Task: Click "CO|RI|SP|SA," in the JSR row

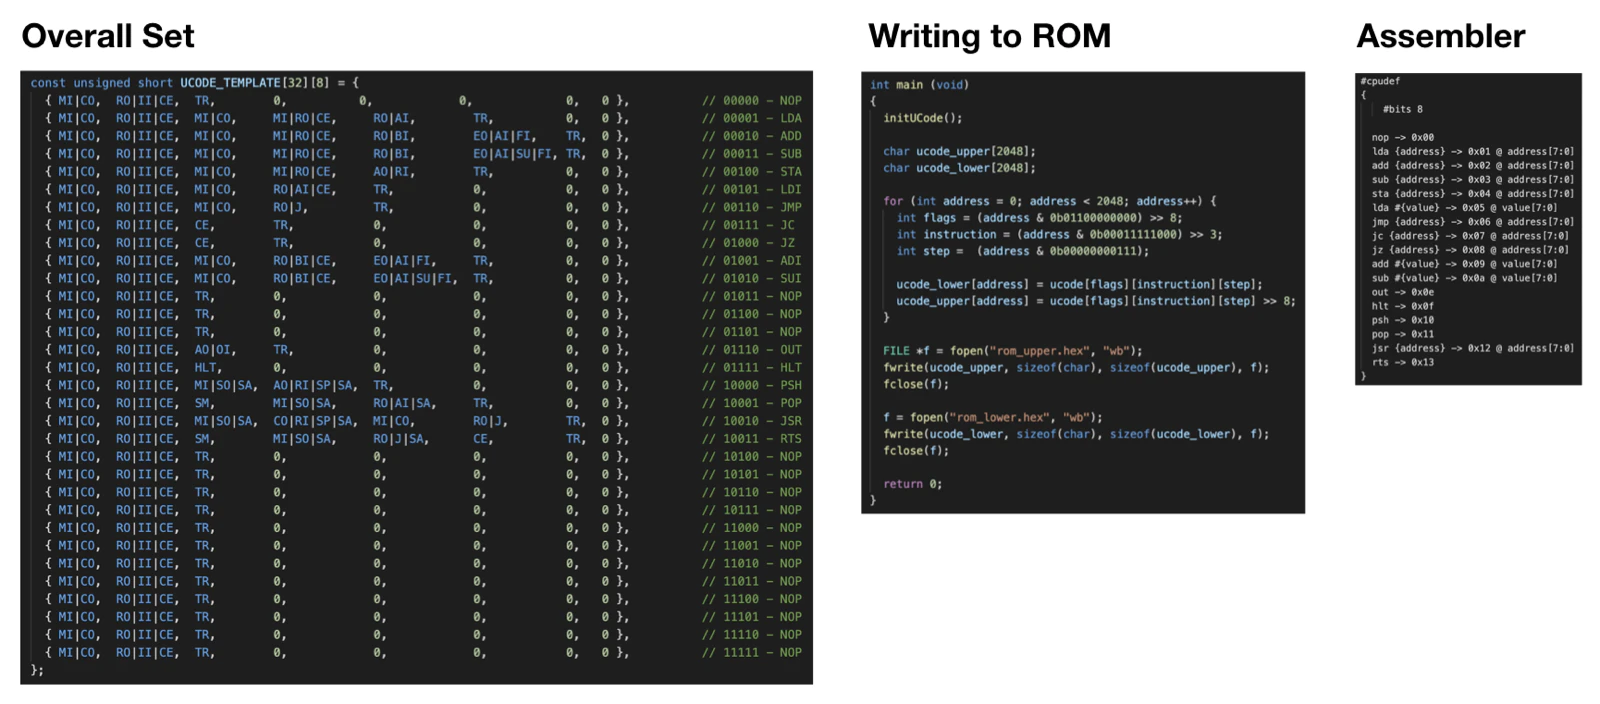Action: [315, 421]
